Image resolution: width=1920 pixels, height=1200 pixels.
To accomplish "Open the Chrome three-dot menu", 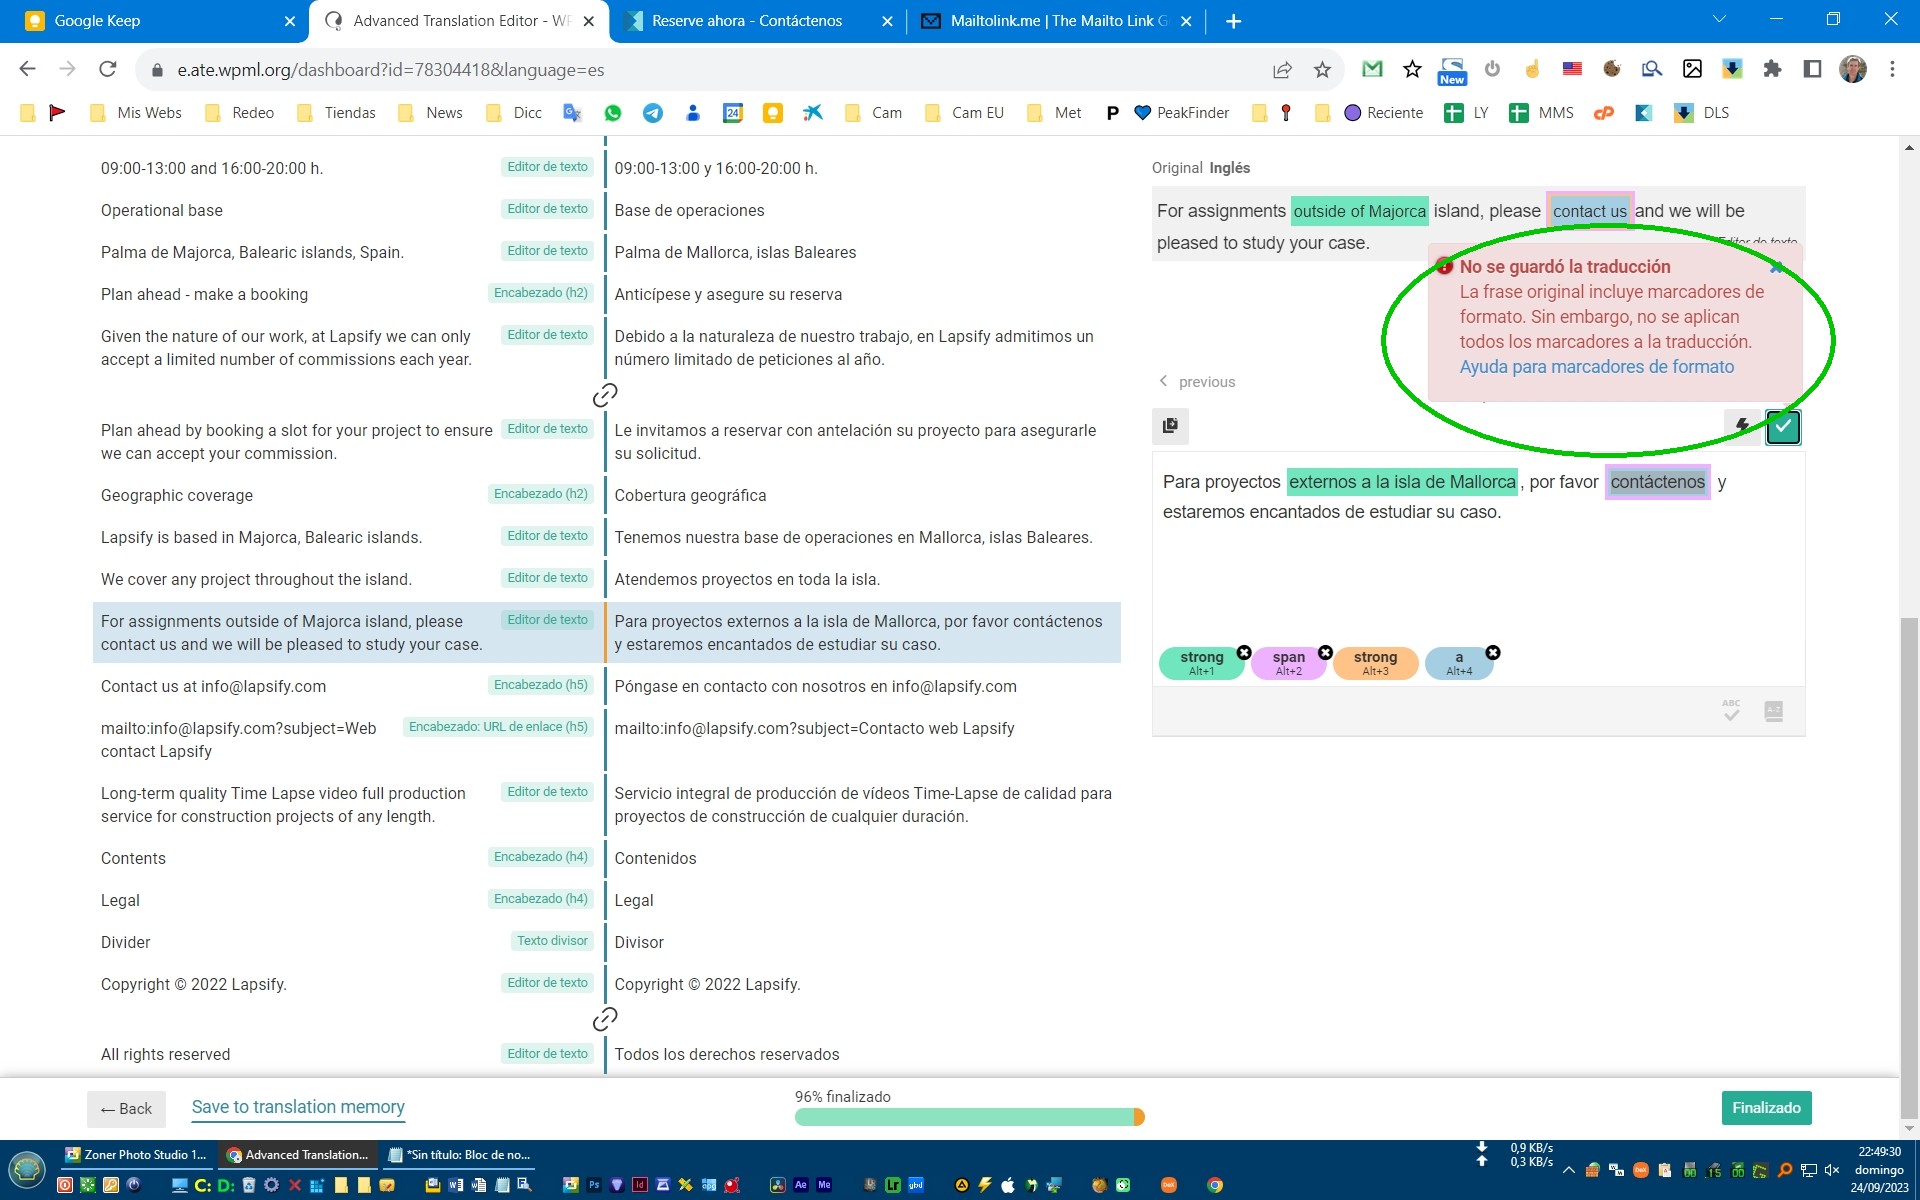I will (1892, 69).
